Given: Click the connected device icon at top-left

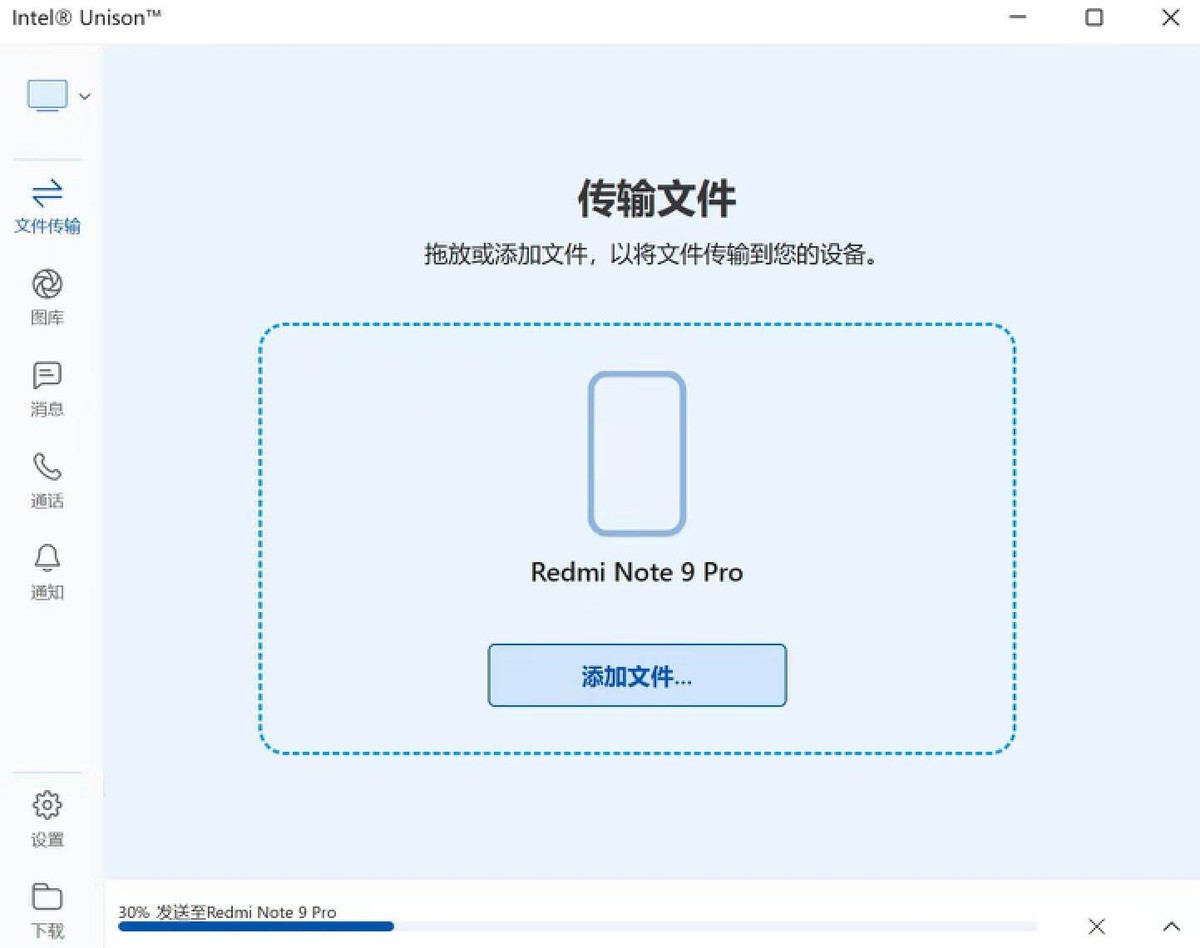Looking at the screenshot, I should 47,94.
